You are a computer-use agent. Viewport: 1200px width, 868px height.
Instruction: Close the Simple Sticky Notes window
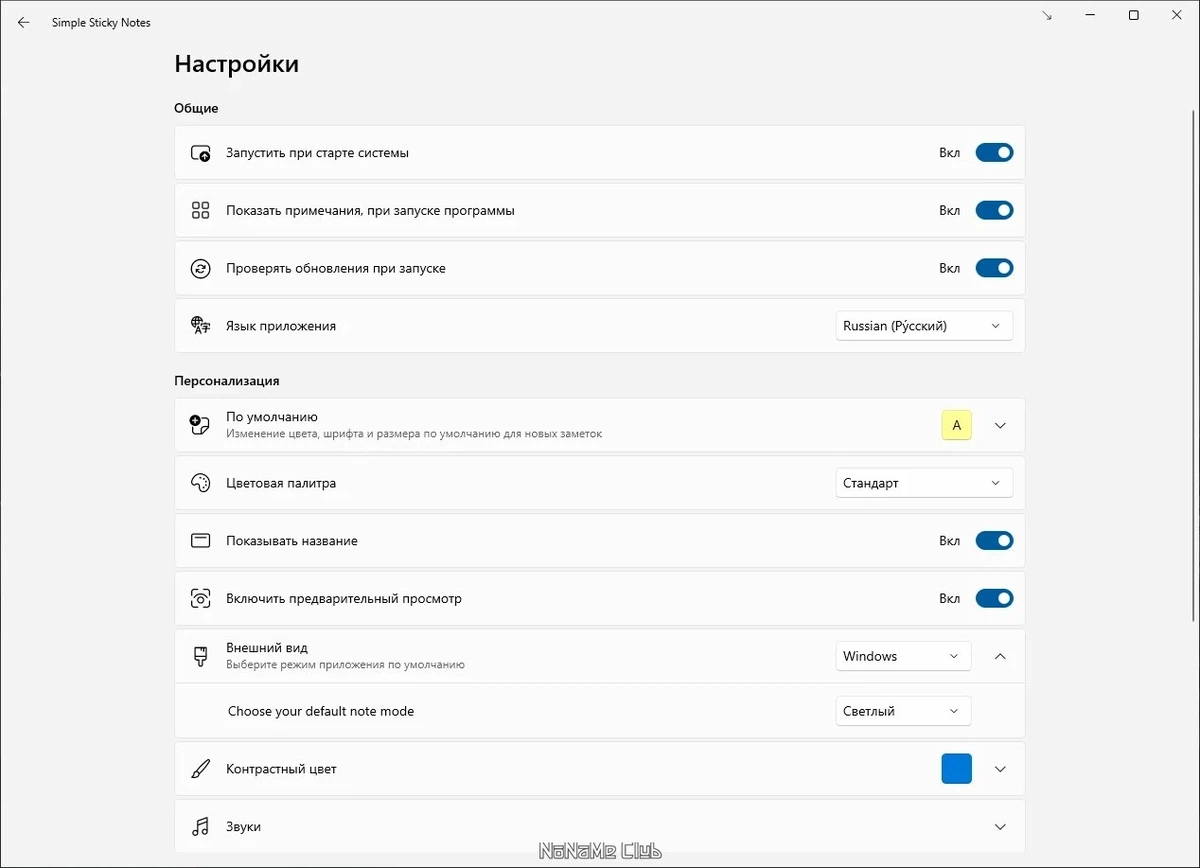point(1177,15)
